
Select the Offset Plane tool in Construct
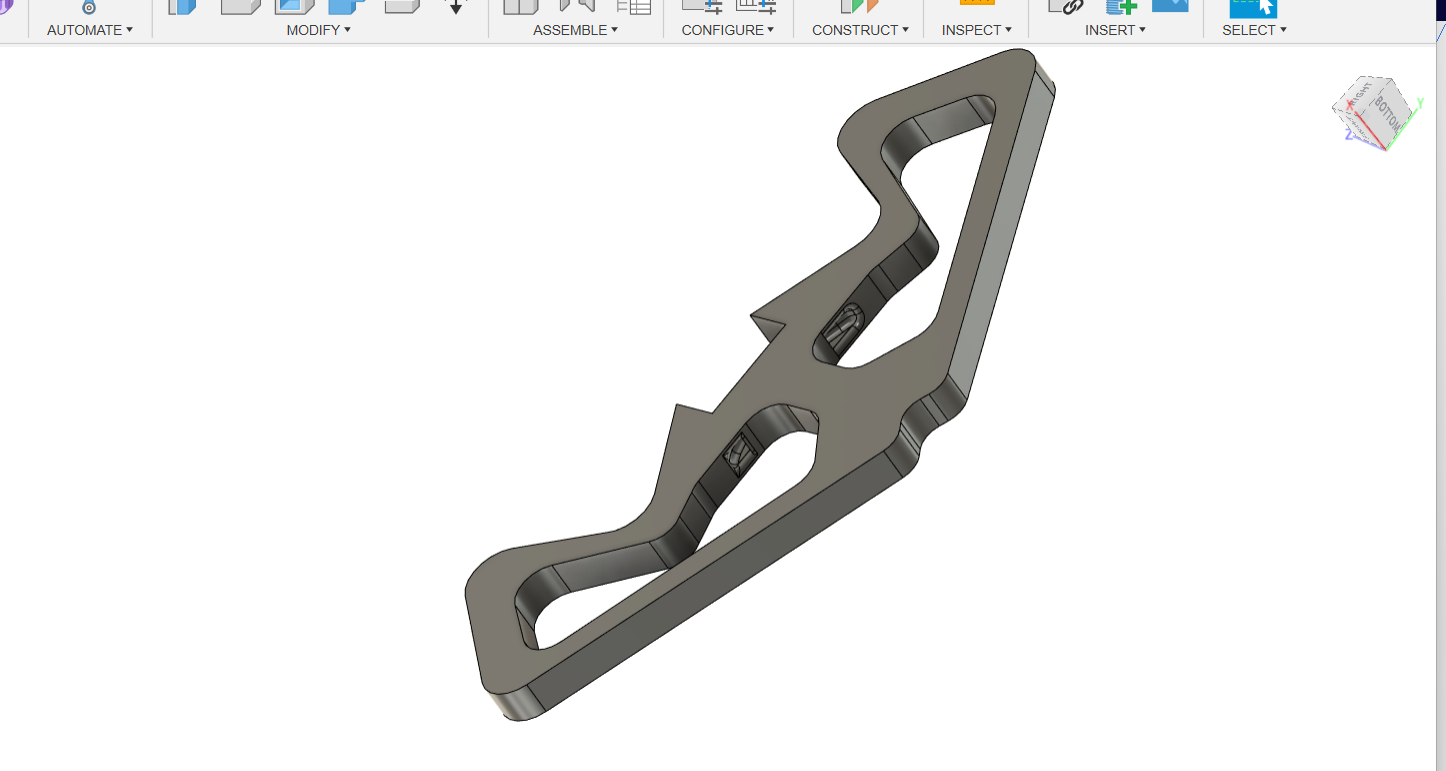pos(860,6)
